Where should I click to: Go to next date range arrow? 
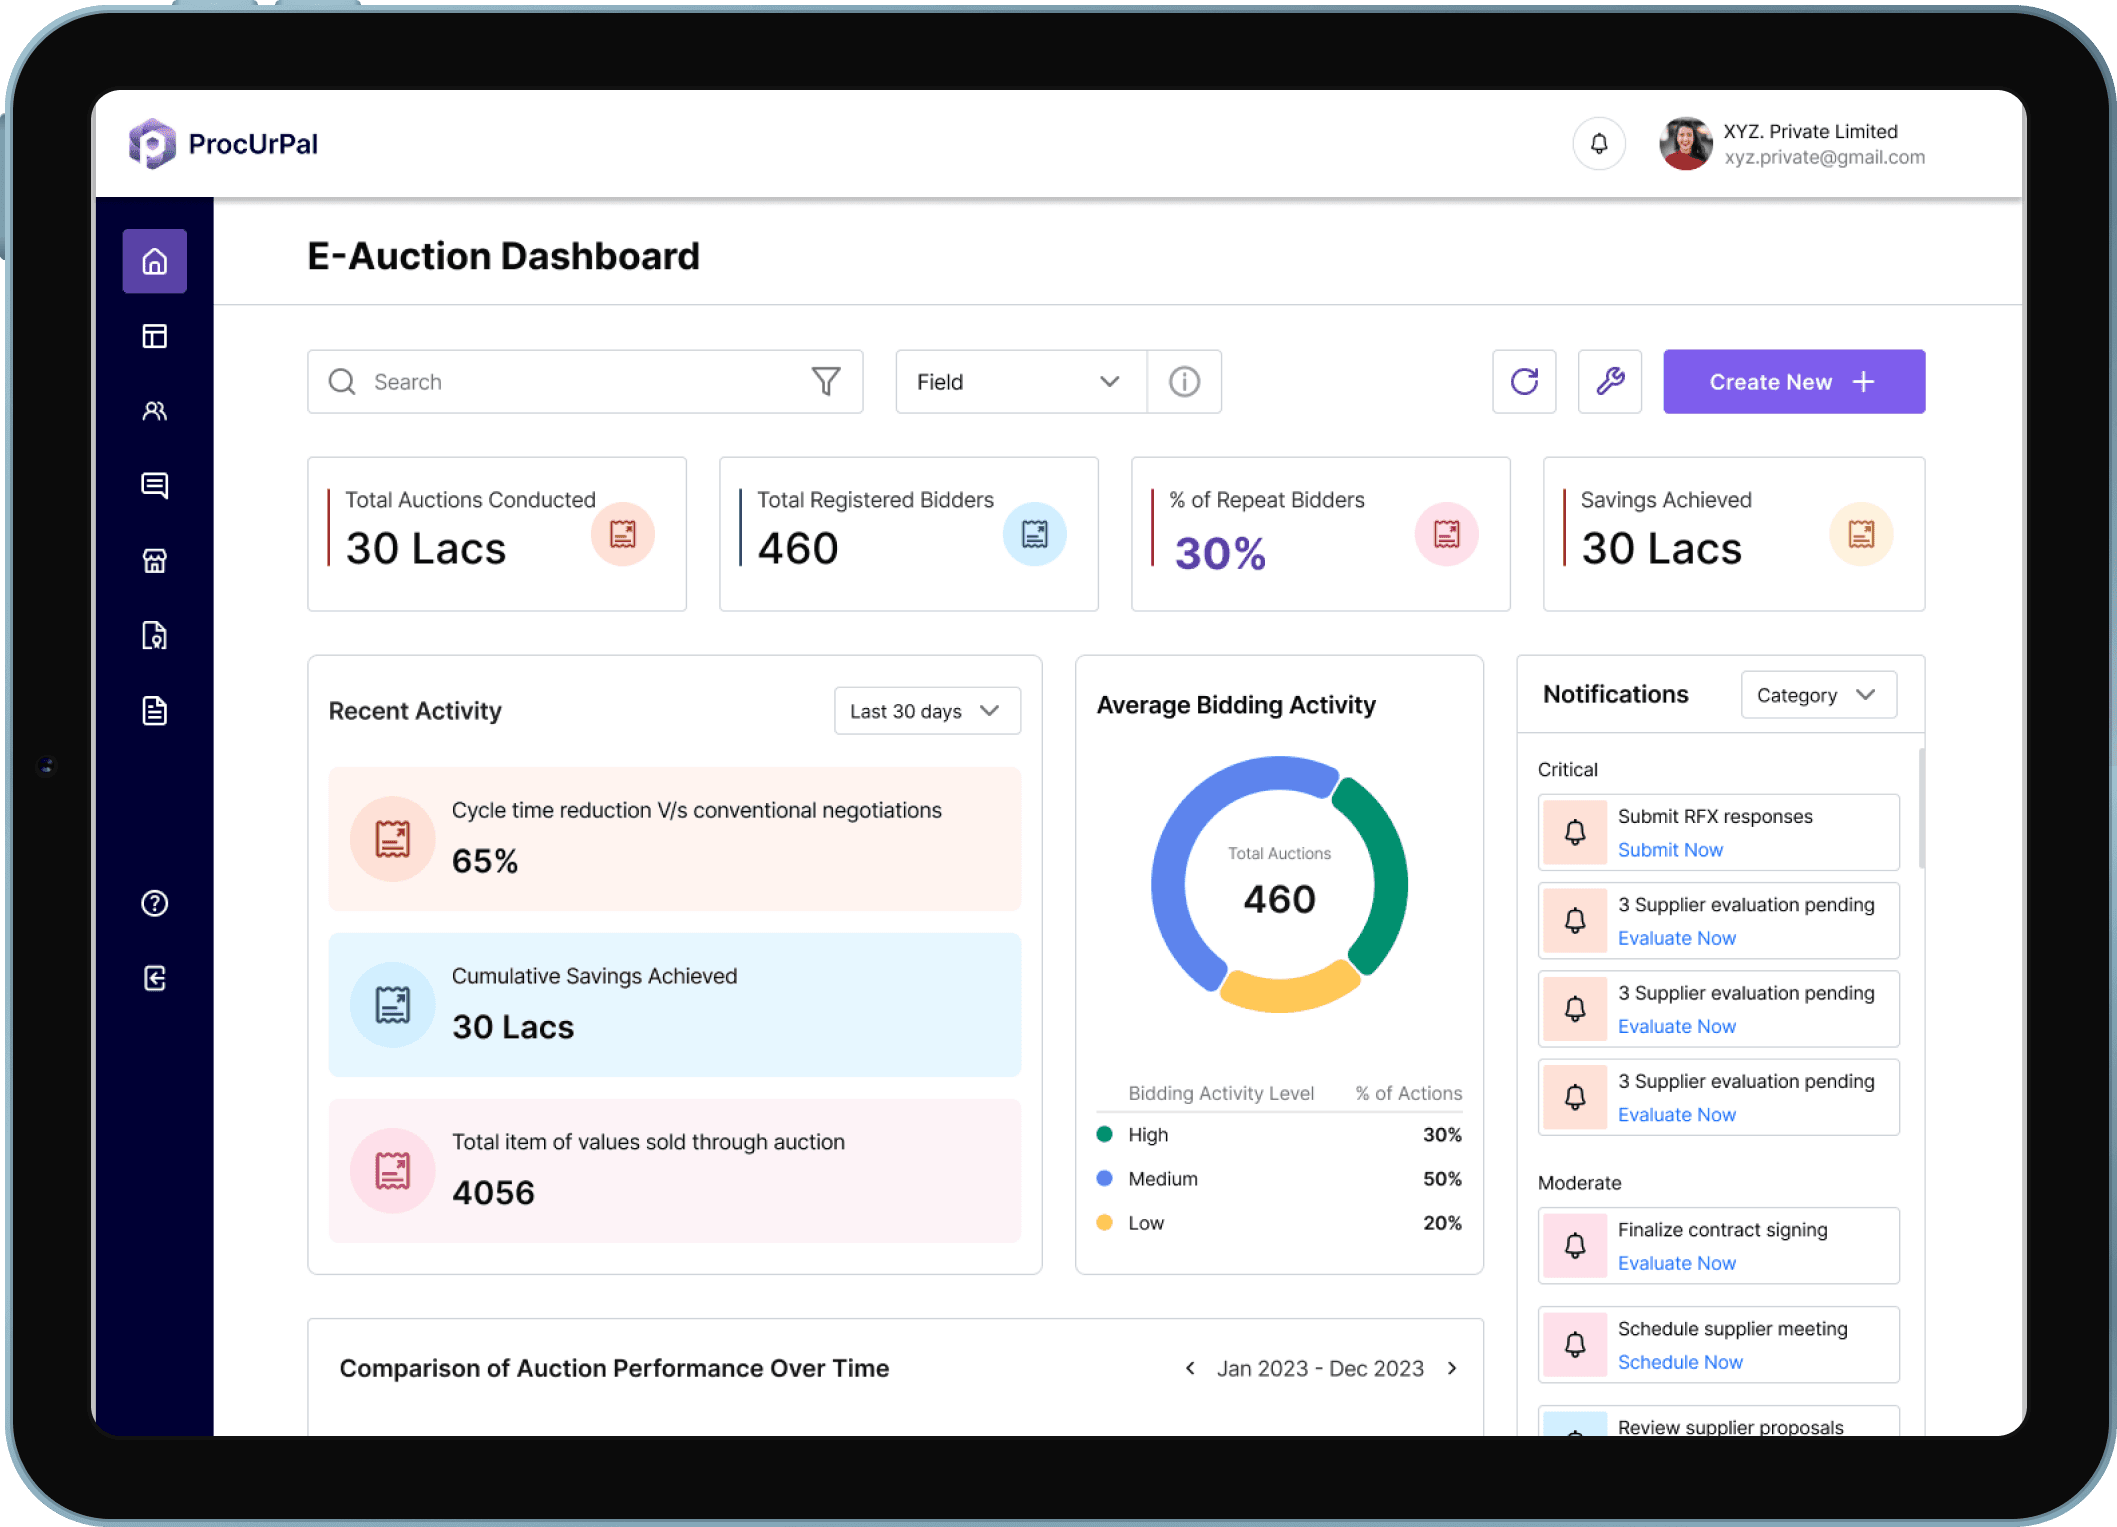(1452, 1368)
